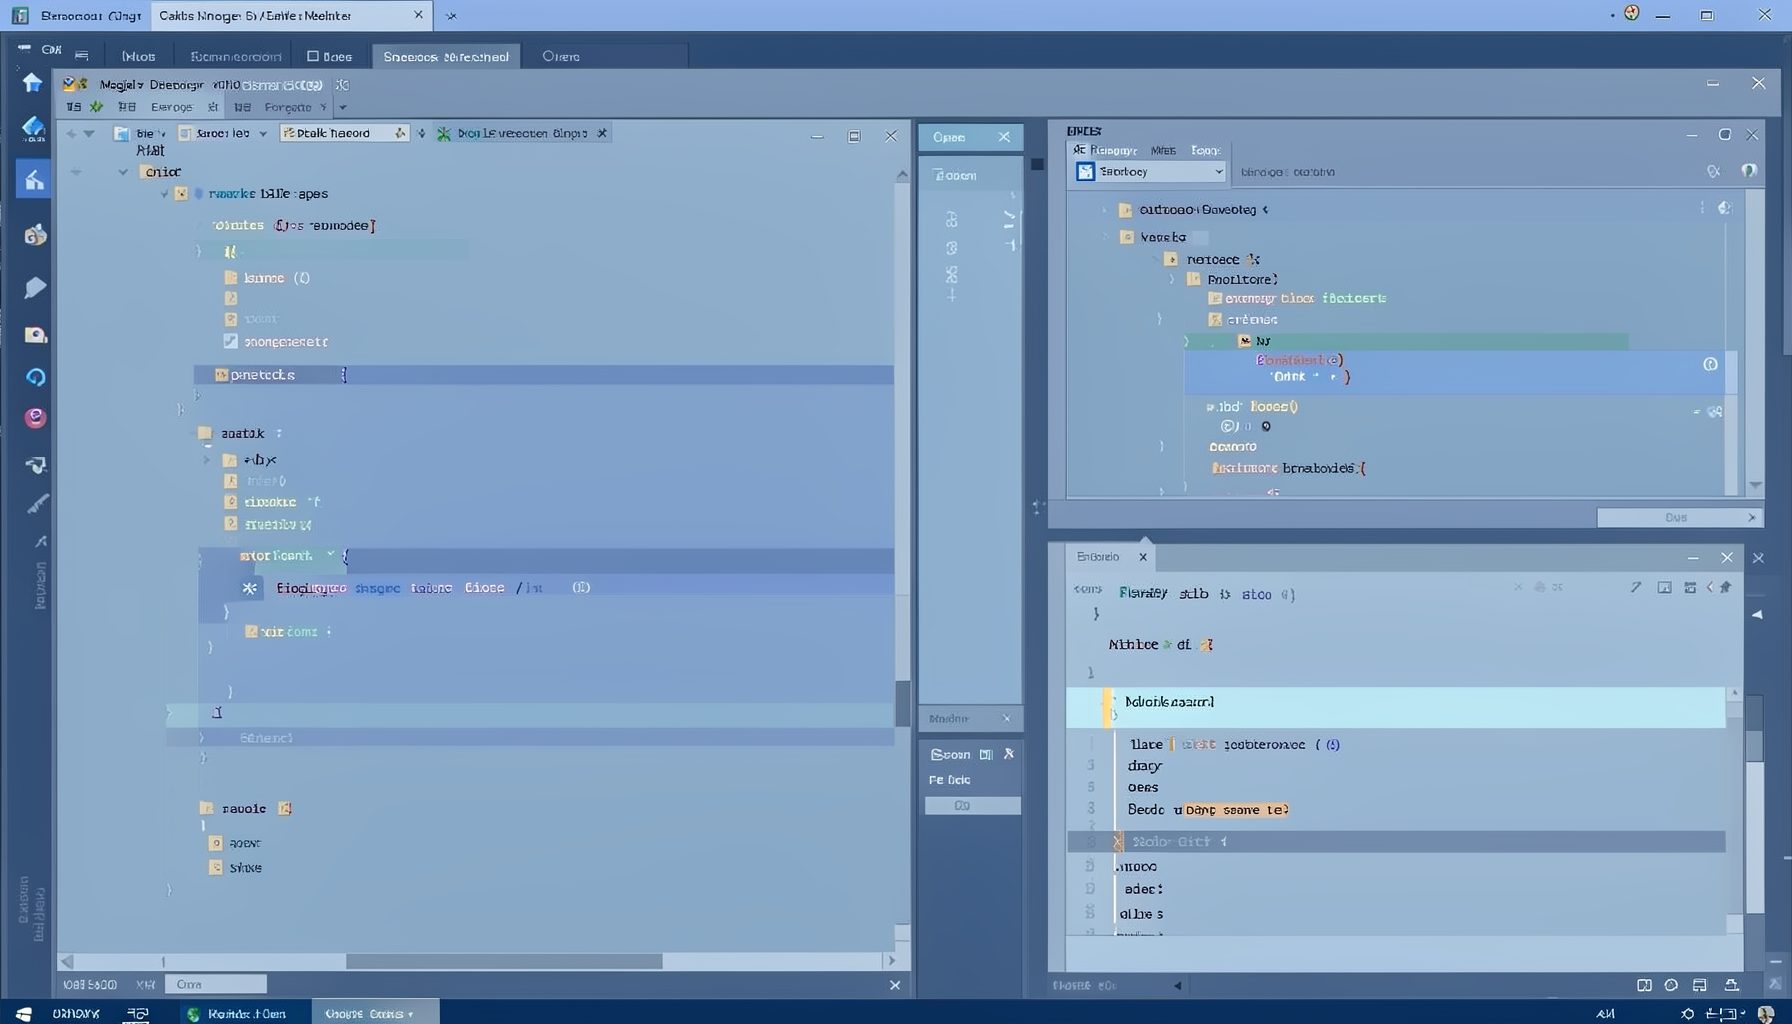Click the search-clear icon right of the filter field

(1714, 172)
